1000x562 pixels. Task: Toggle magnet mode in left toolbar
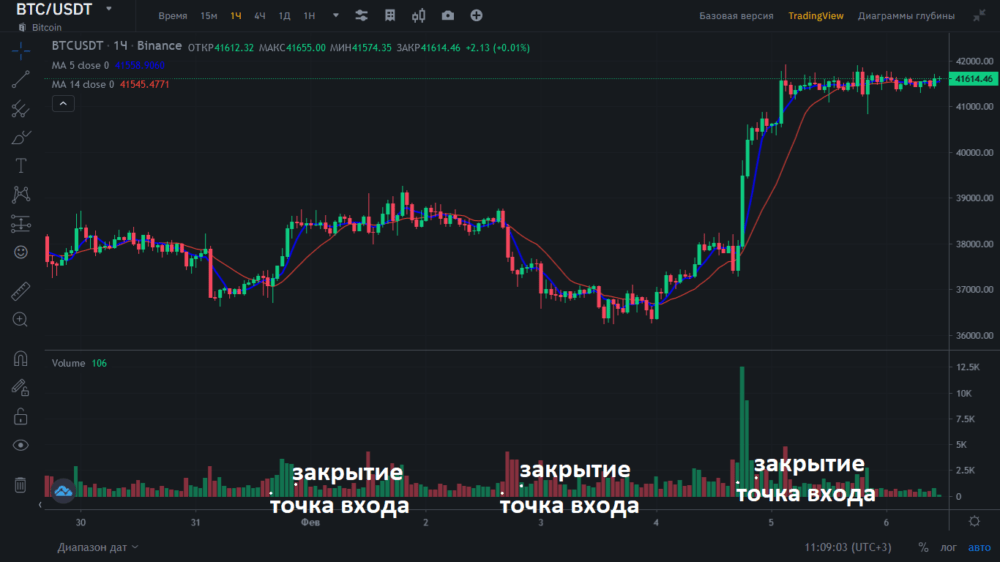[x=20, y=358]
